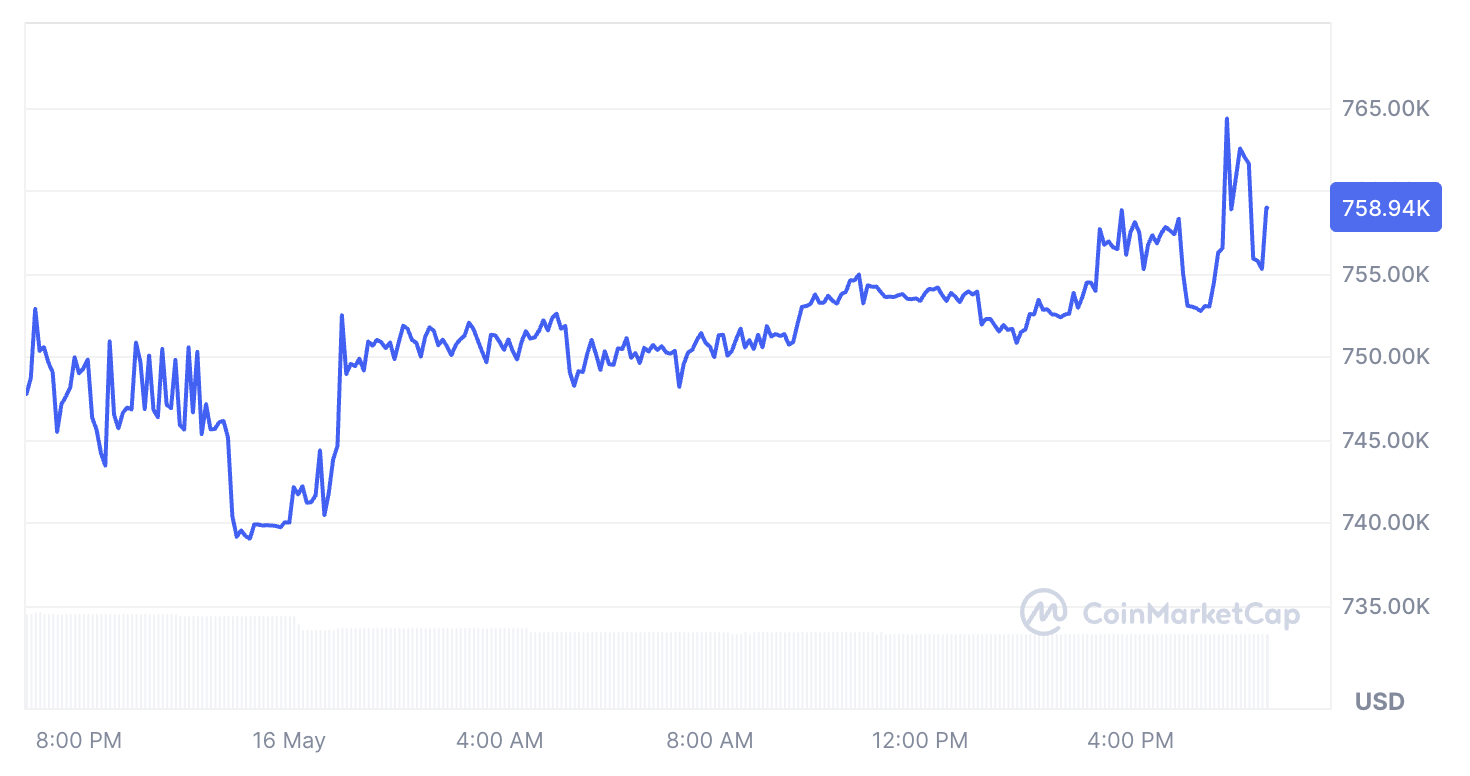Click the 745.00K price axis label

tap(1385, 440)
